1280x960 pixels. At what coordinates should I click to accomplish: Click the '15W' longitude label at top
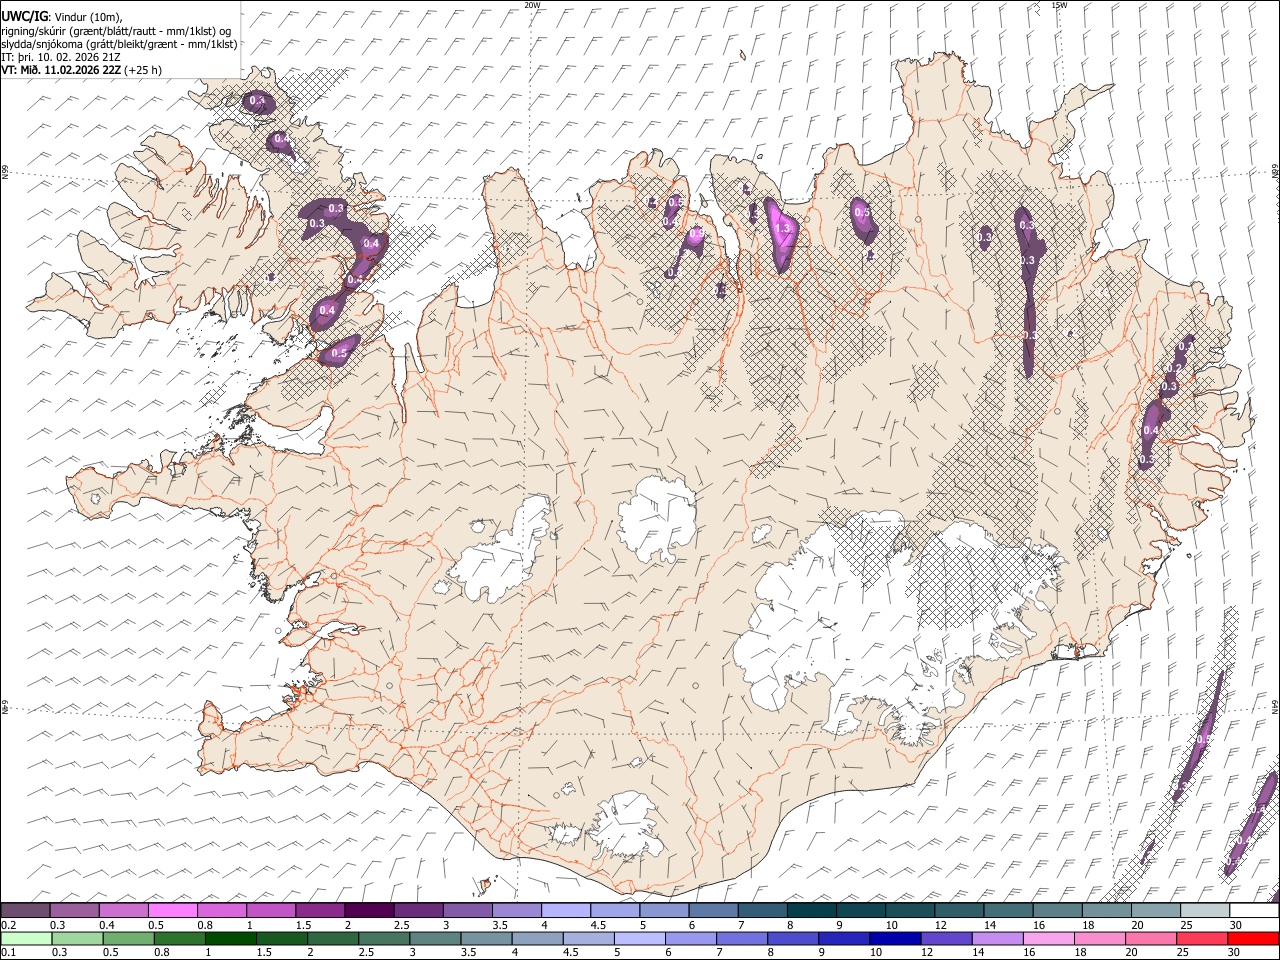coord(1059,5)
